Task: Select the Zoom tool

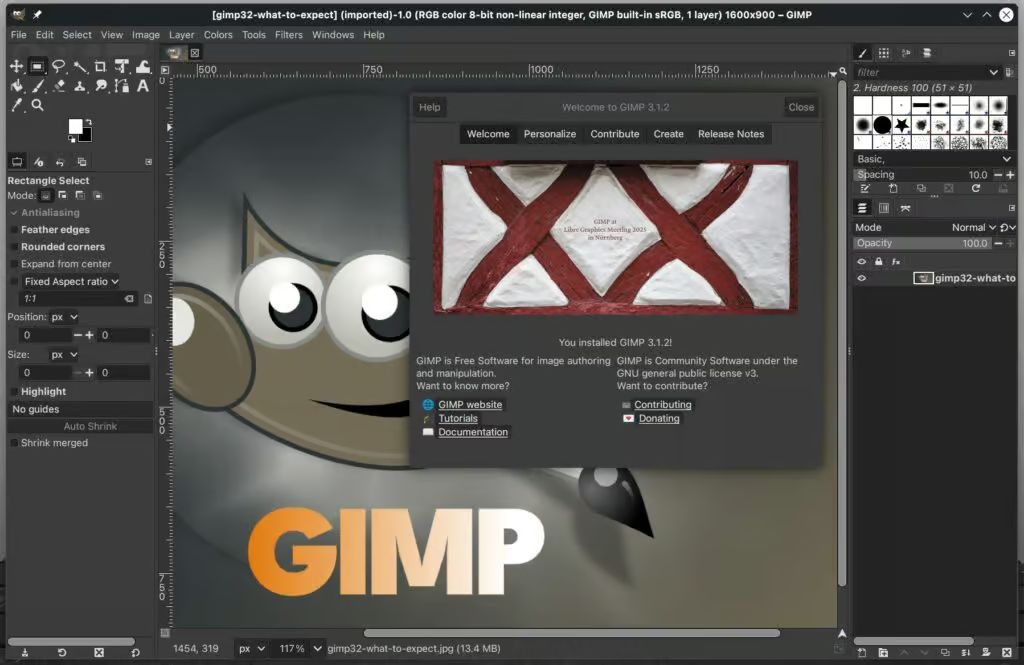Action: pos(38,104)
